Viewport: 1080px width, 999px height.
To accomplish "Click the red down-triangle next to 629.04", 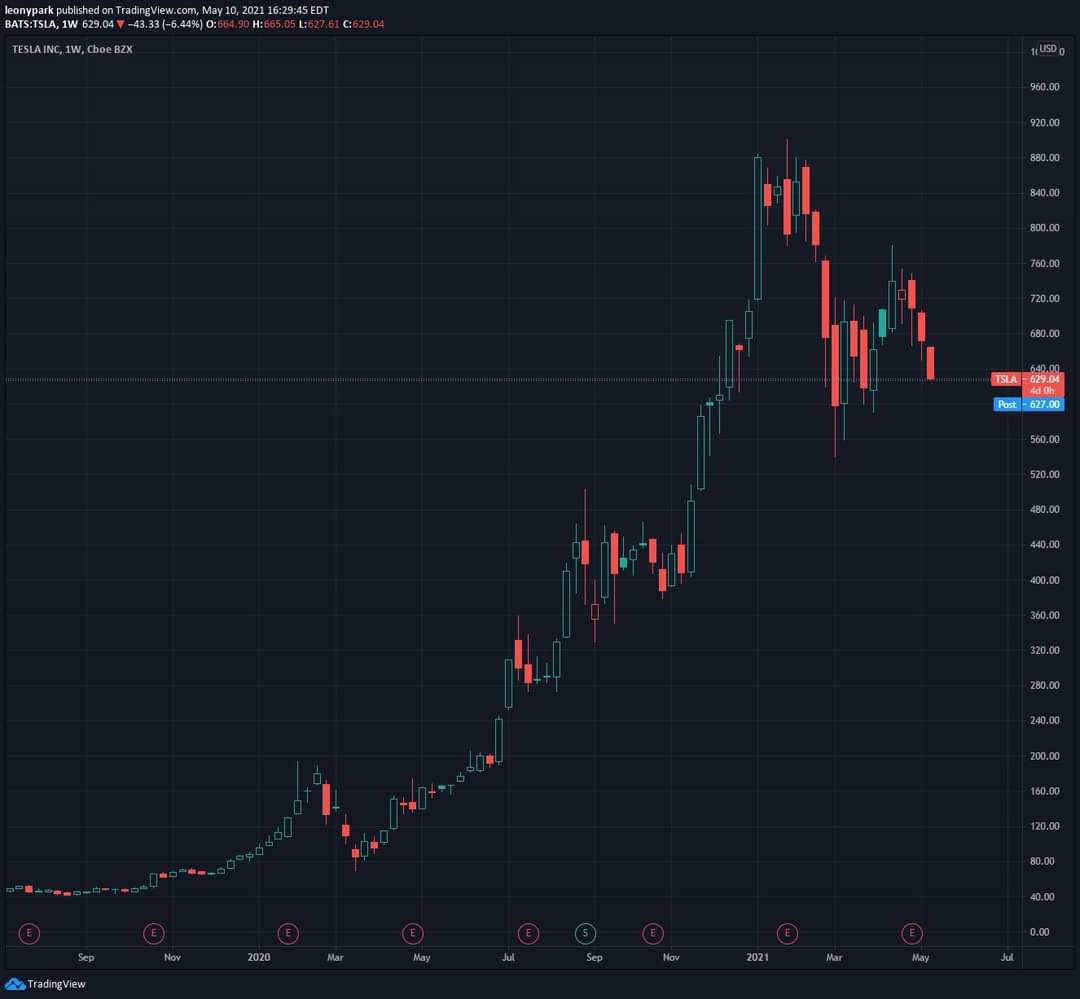I will coord(121,24).
